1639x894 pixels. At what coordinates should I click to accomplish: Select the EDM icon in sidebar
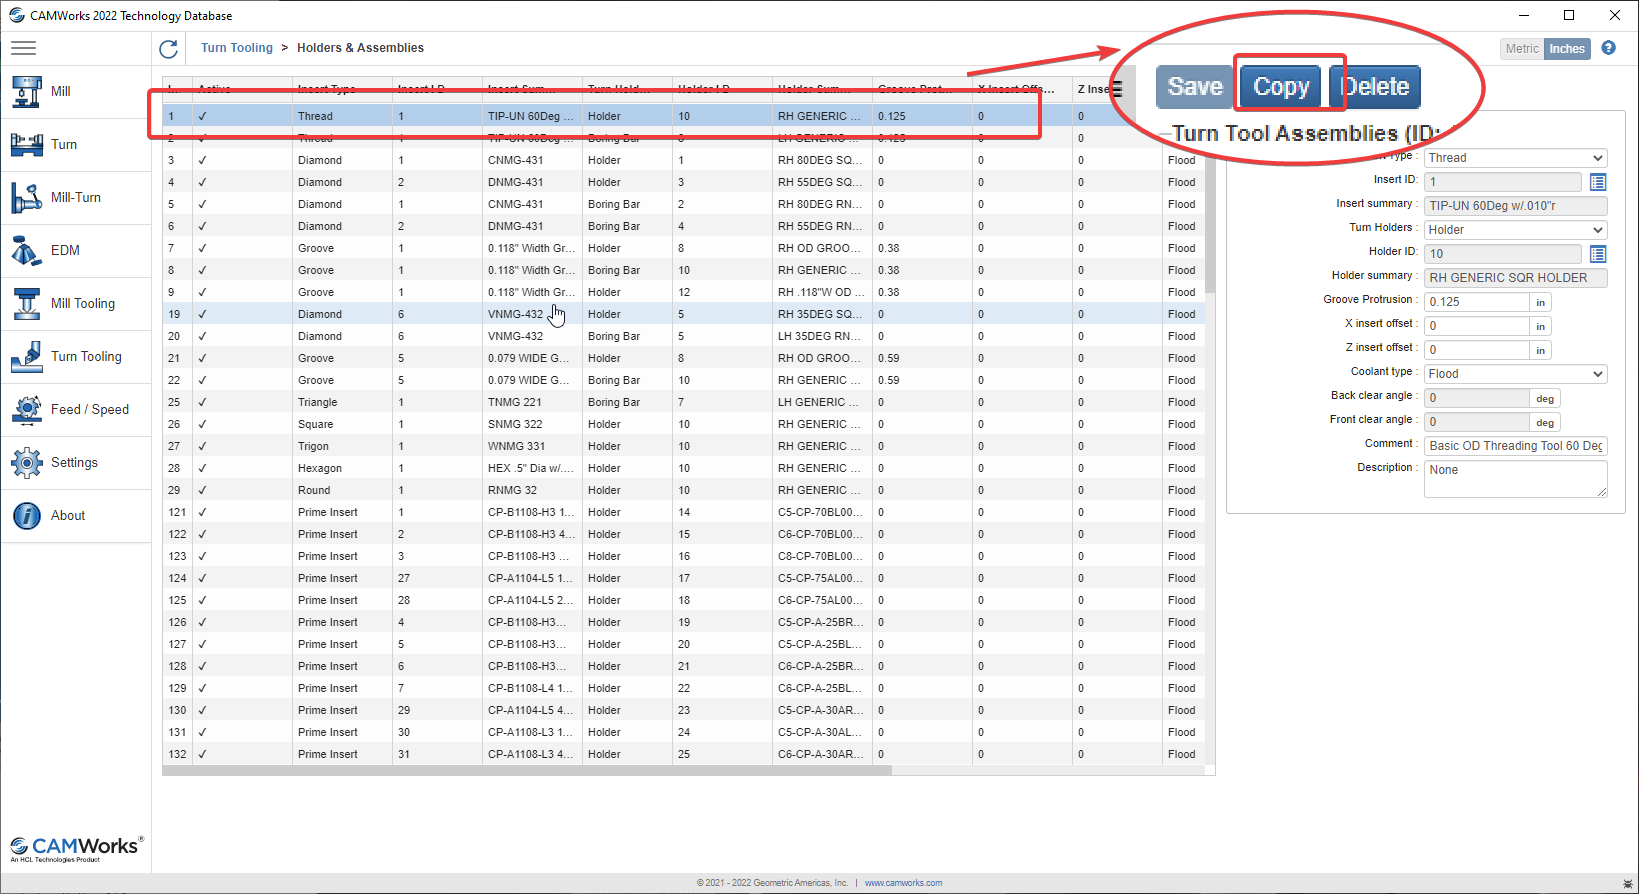27,250
